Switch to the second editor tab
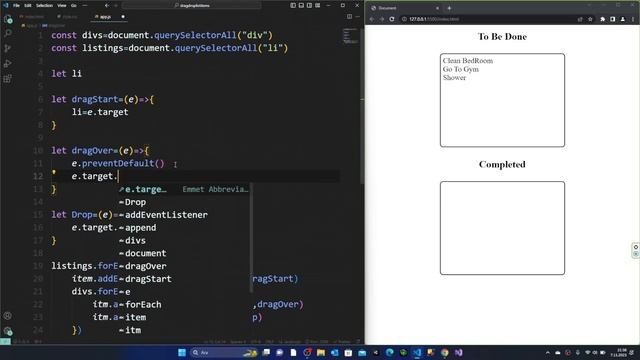 (x=70, y=17)
